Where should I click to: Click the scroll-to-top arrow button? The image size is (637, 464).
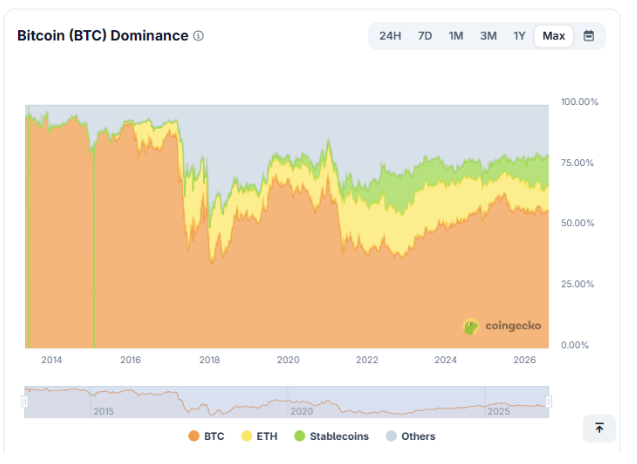[x=599, y=428]
